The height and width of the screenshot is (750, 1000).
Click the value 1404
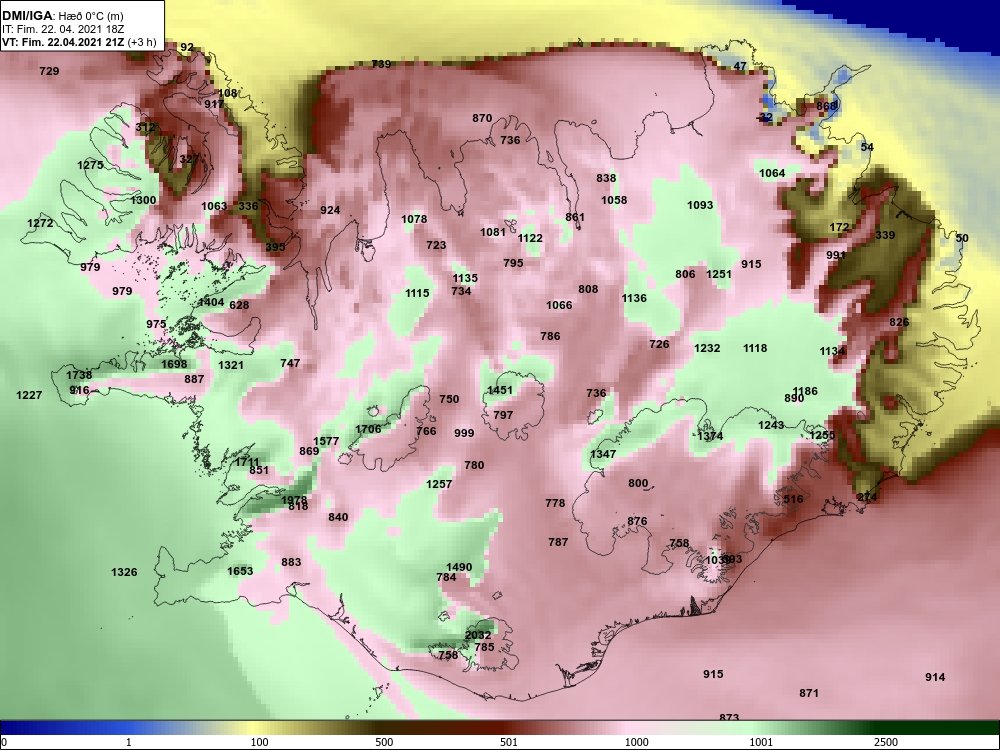[211, 302]
